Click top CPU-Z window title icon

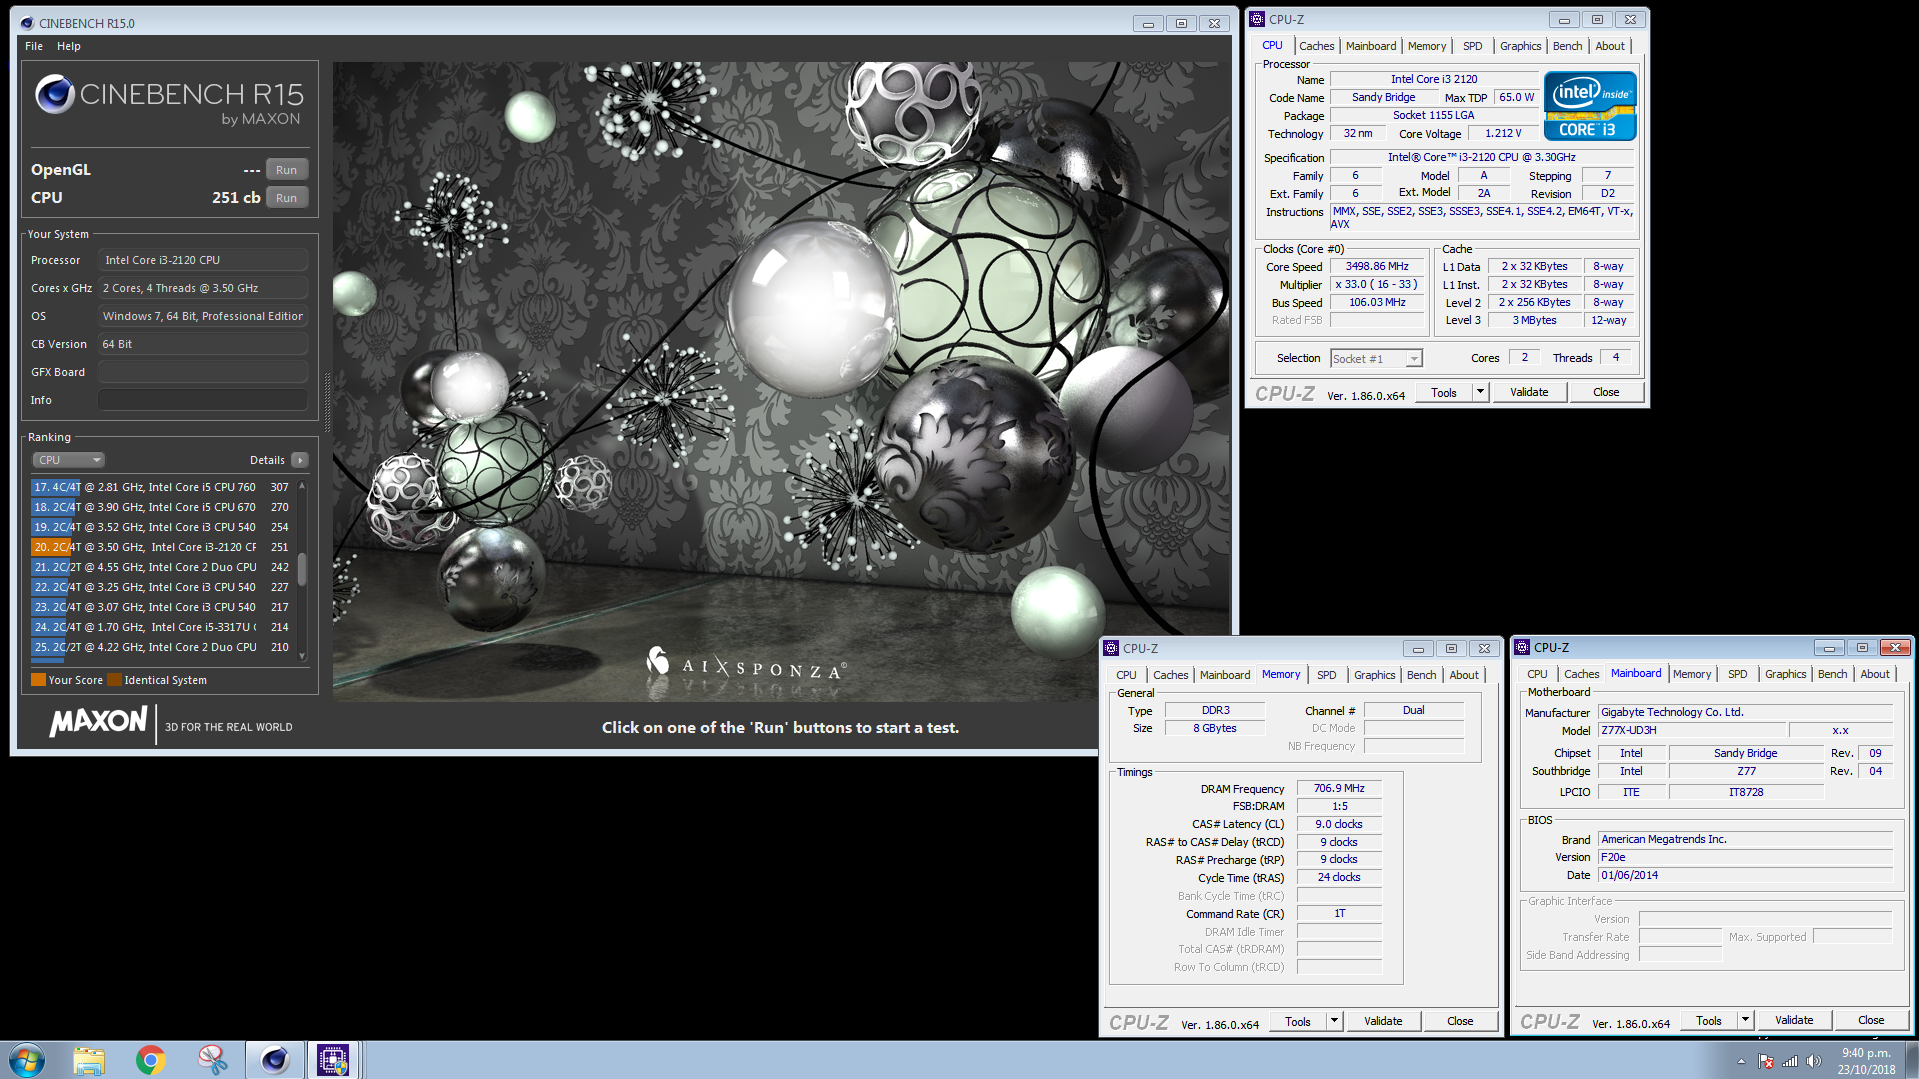click(1257, 19)
